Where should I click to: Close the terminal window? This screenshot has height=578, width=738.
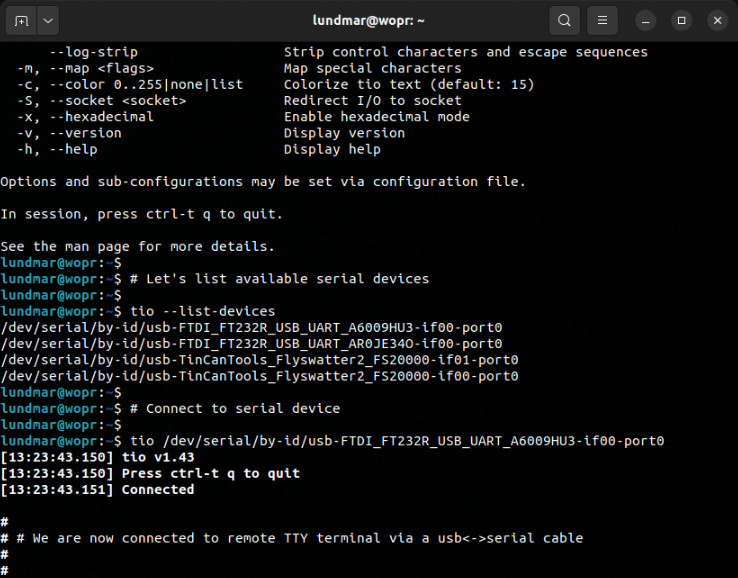click(717, 21)
